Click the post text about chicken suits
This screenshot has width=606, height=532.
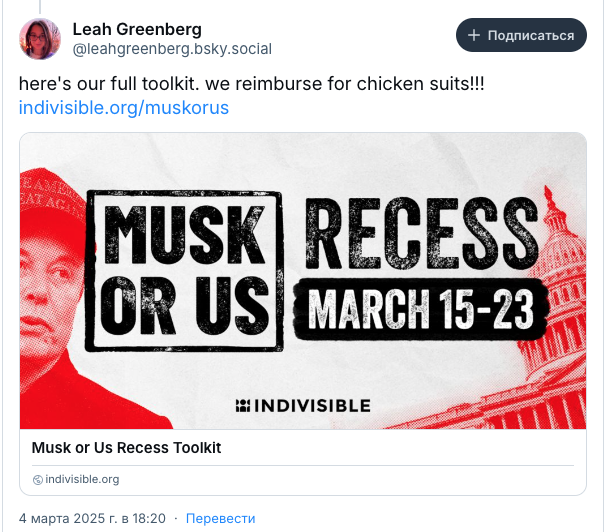(x=251, y=84)
